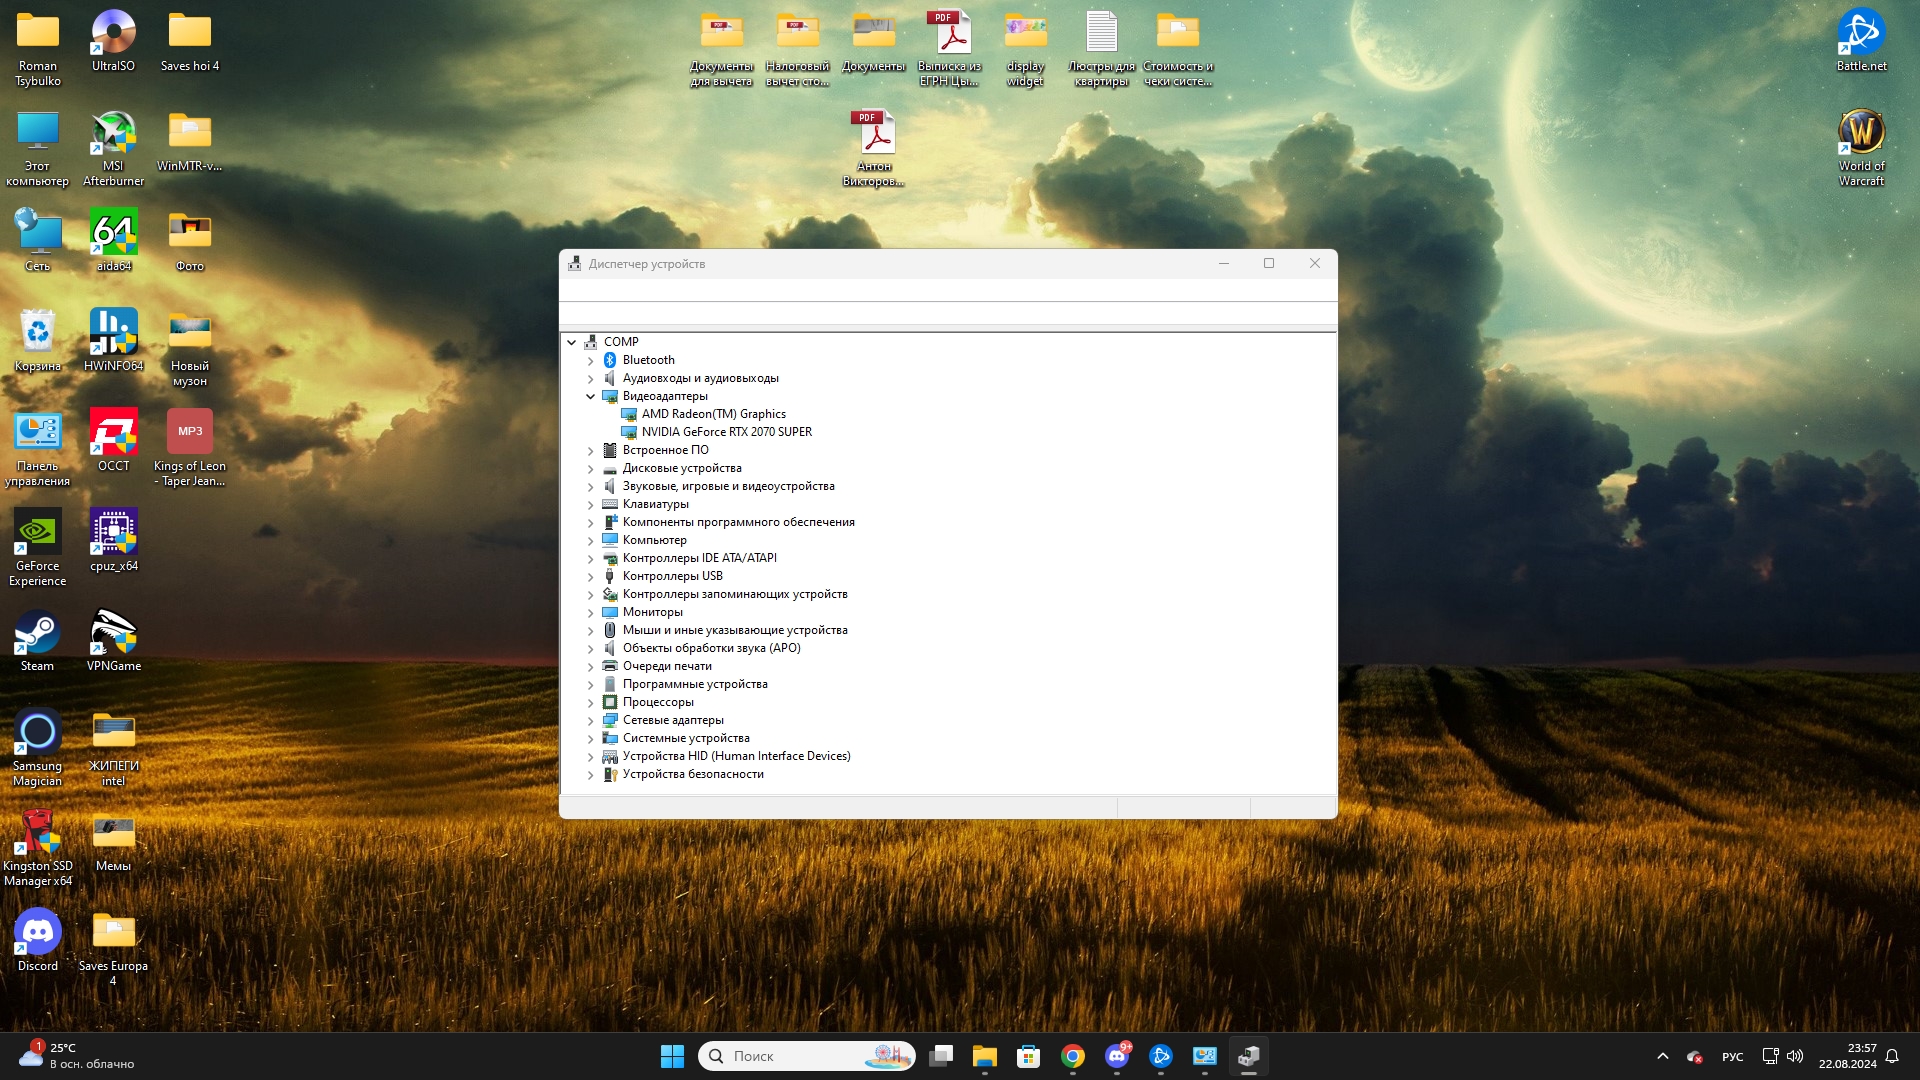This screenshot has height=1080, width=1920.
Task: Select the Мониторы tree entry
Action: [x=652, y=612]
